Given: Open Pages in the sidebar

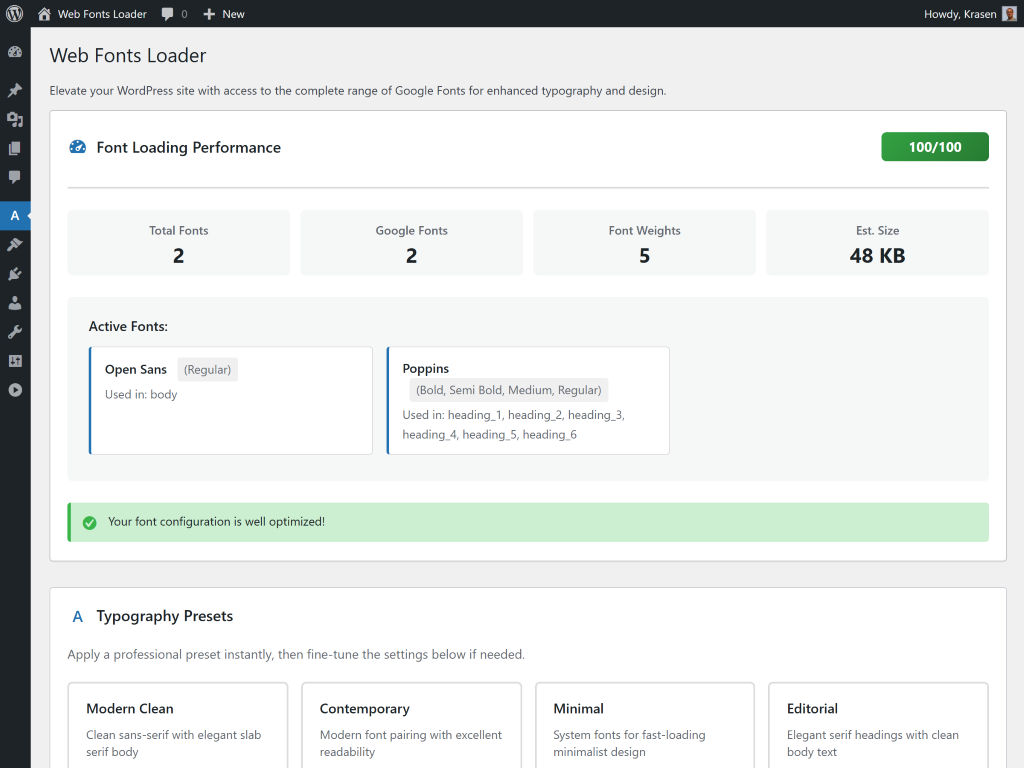Looking at the screenshot, I should click(15, 148).
